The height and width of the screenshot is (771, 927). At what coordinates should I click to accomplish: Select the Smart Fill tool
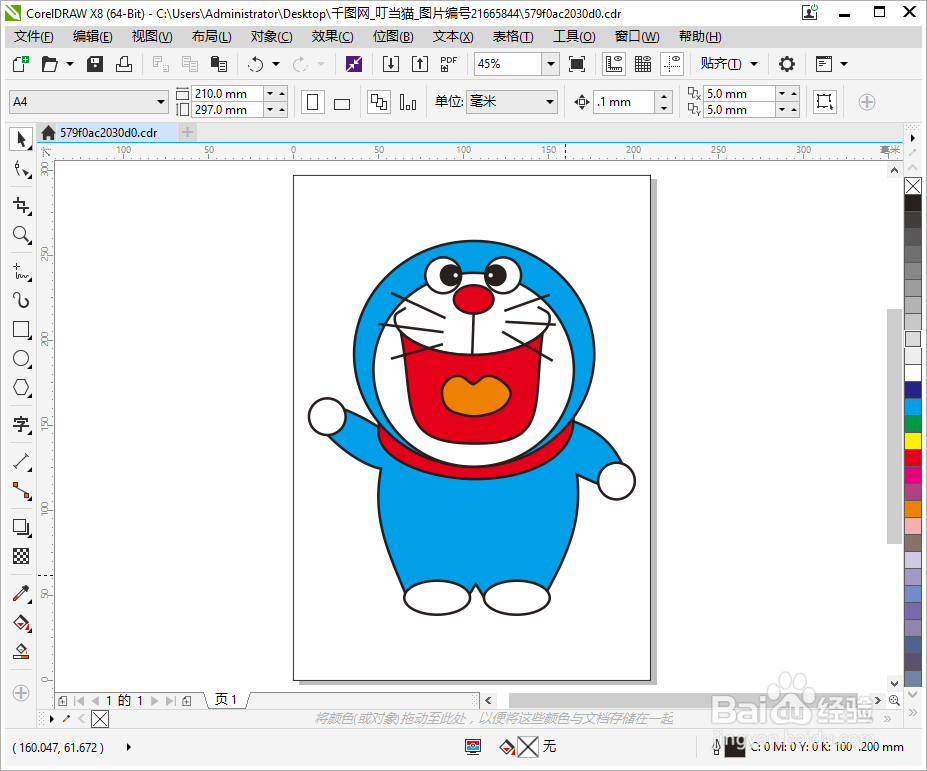point(21,651)
